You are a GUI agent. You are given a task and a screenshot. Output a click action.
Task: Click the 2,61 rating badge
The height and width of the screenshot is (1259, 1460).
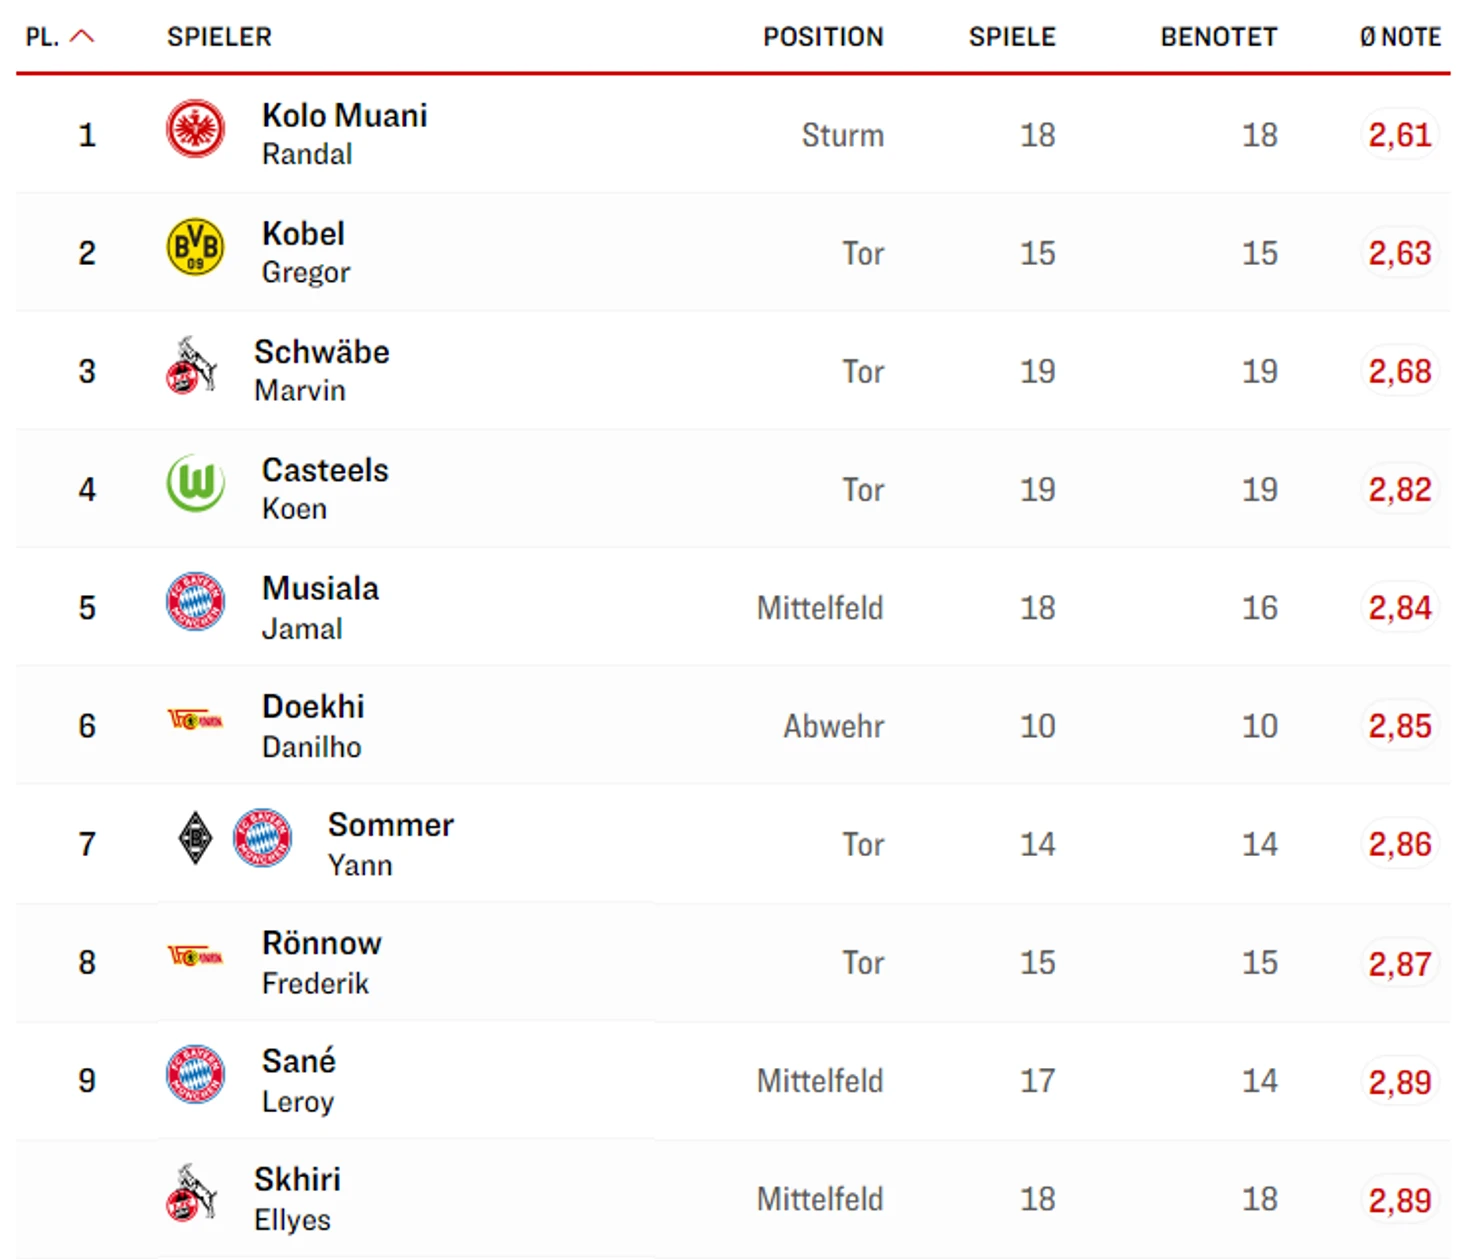click(1400, 135)
